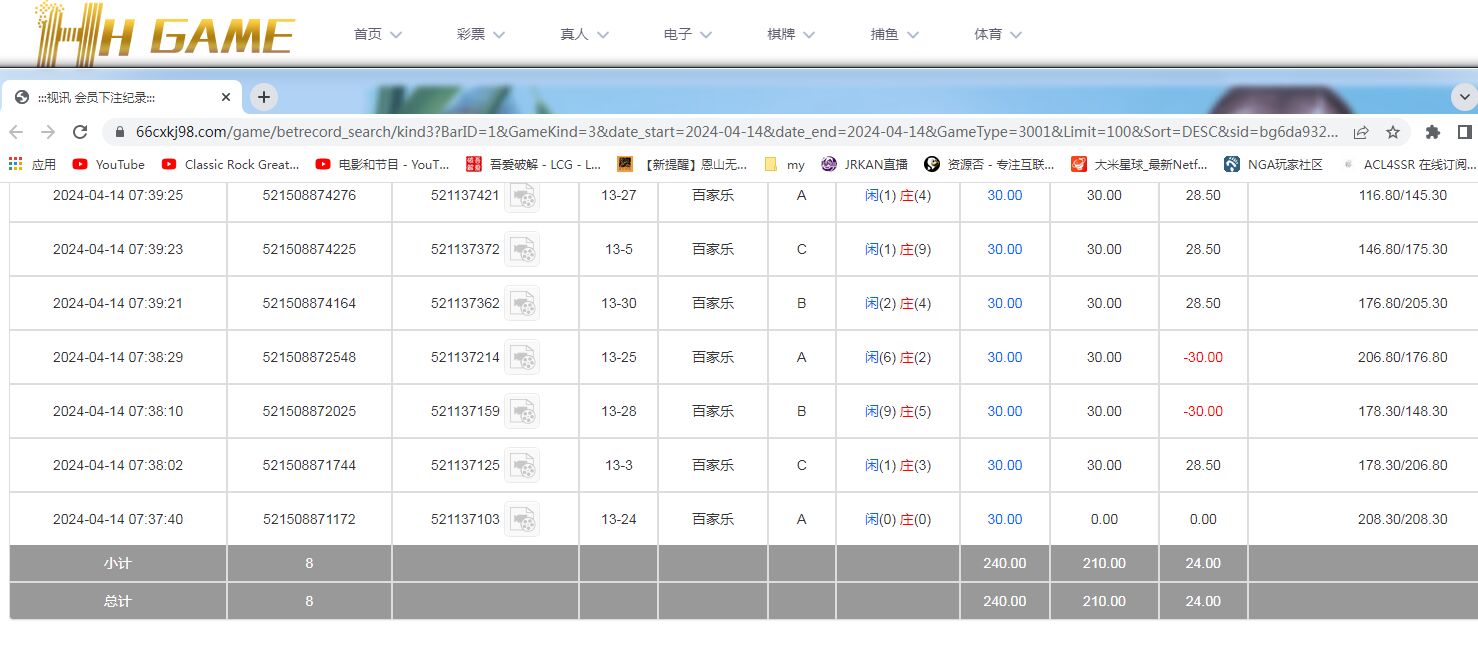Close the 会员下注纪录 browser tab
Viewport: 1478px width, 650px height.
pyautogui.click(x=226, y=97)
